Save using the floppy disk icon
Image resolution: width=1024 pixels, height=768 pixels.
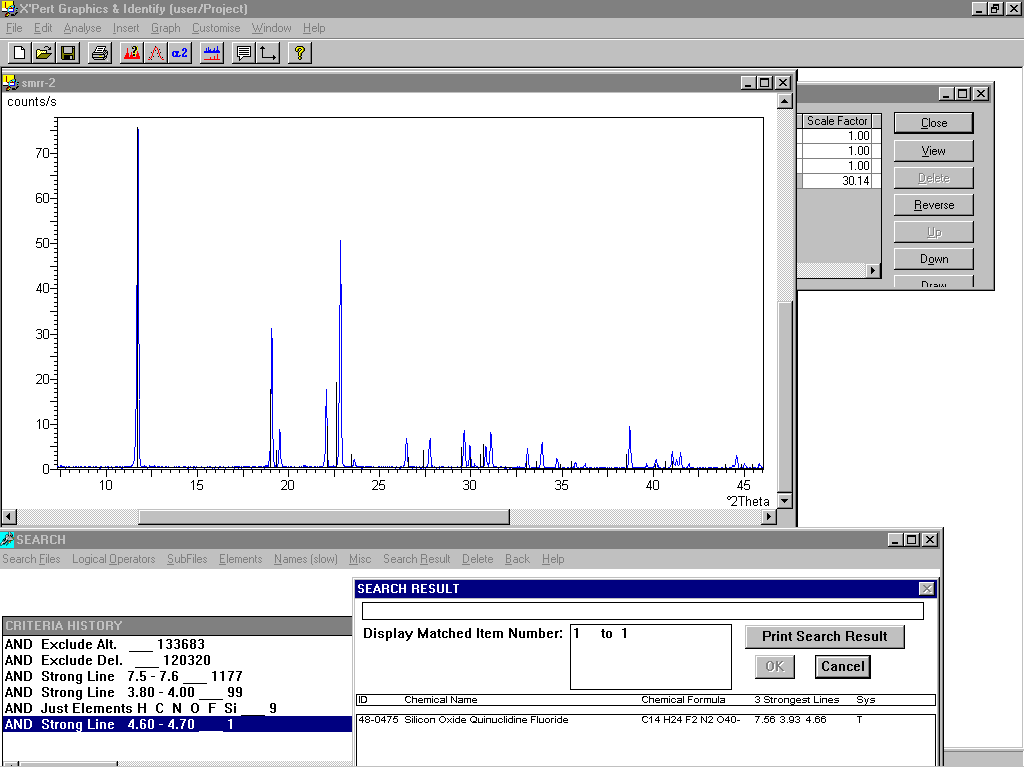(68, 53)
